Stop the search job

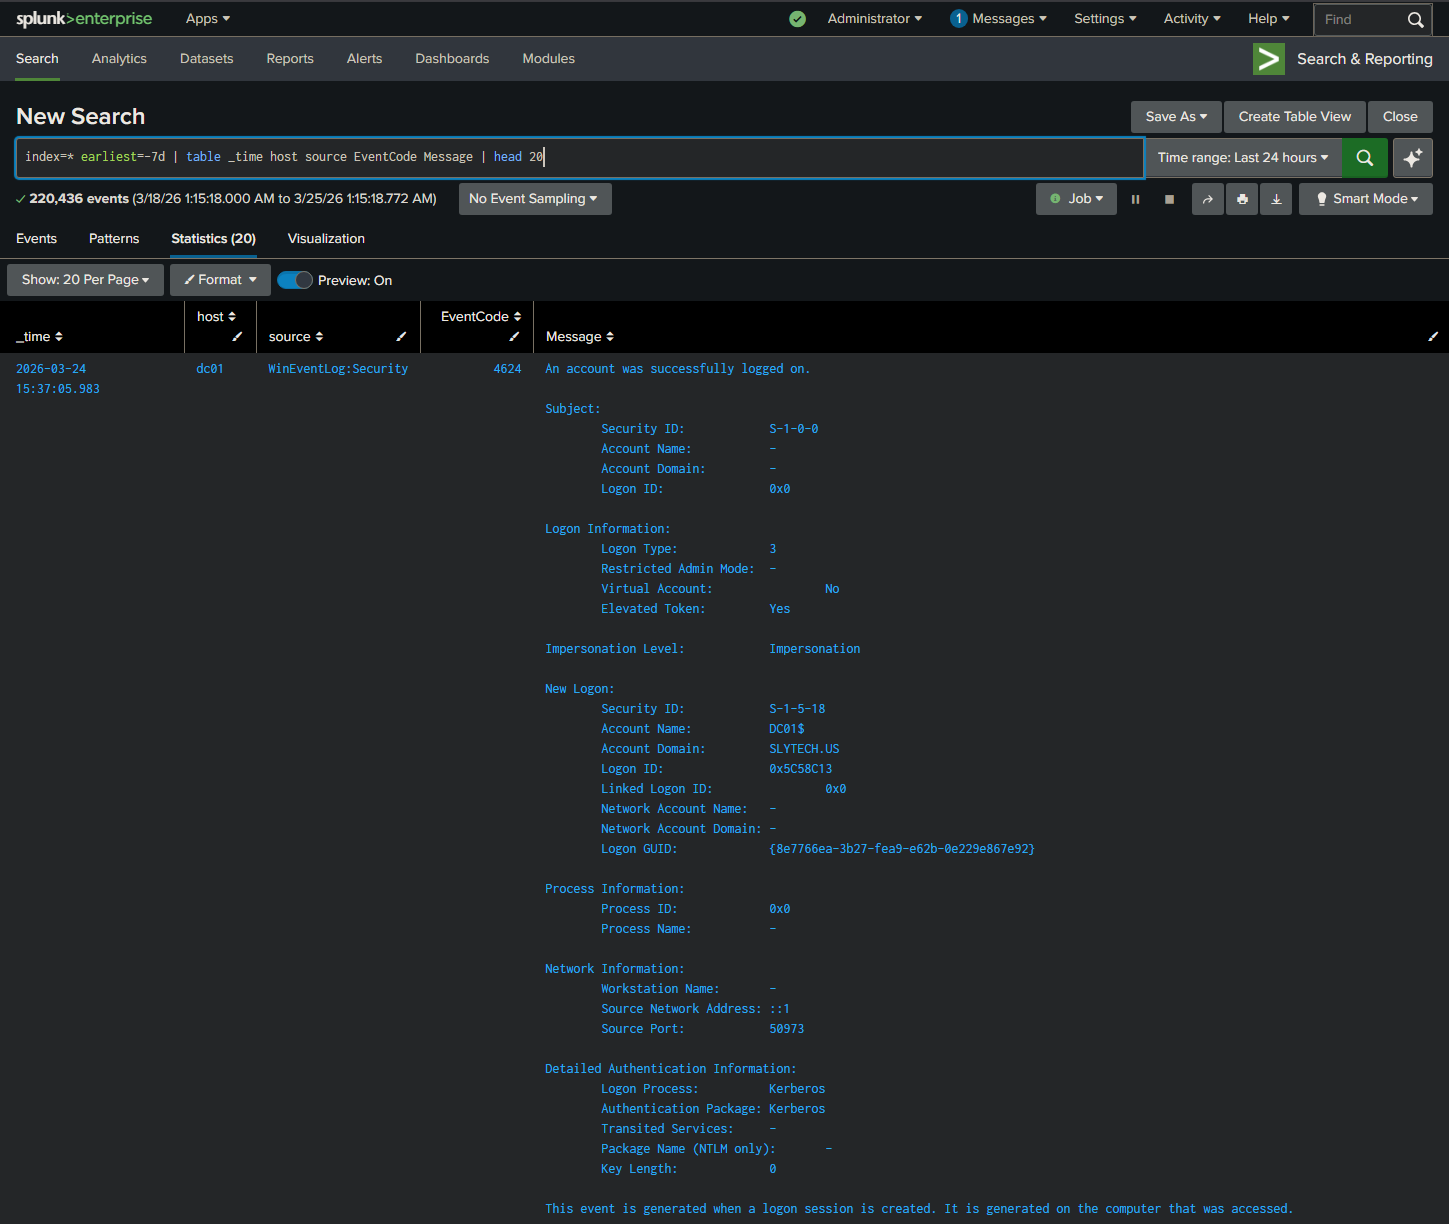pos(1169,198)
